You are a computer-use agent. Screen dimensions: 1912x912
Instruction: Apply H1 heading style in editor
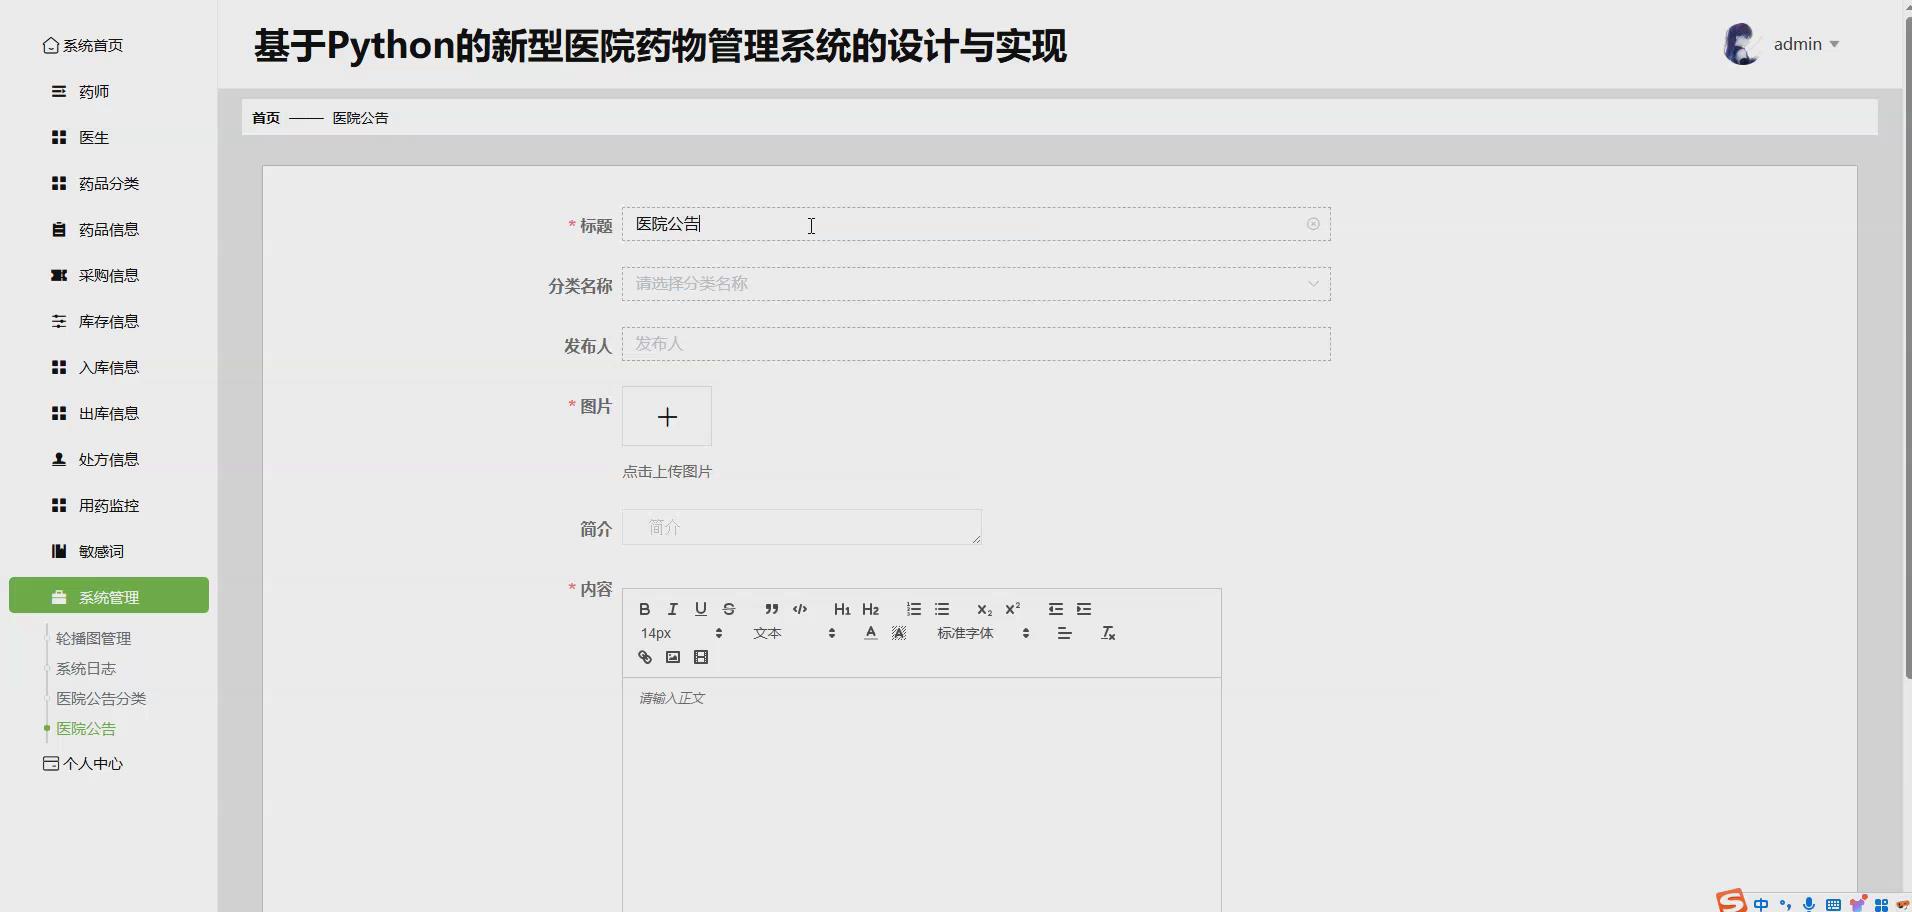(842, 609)
